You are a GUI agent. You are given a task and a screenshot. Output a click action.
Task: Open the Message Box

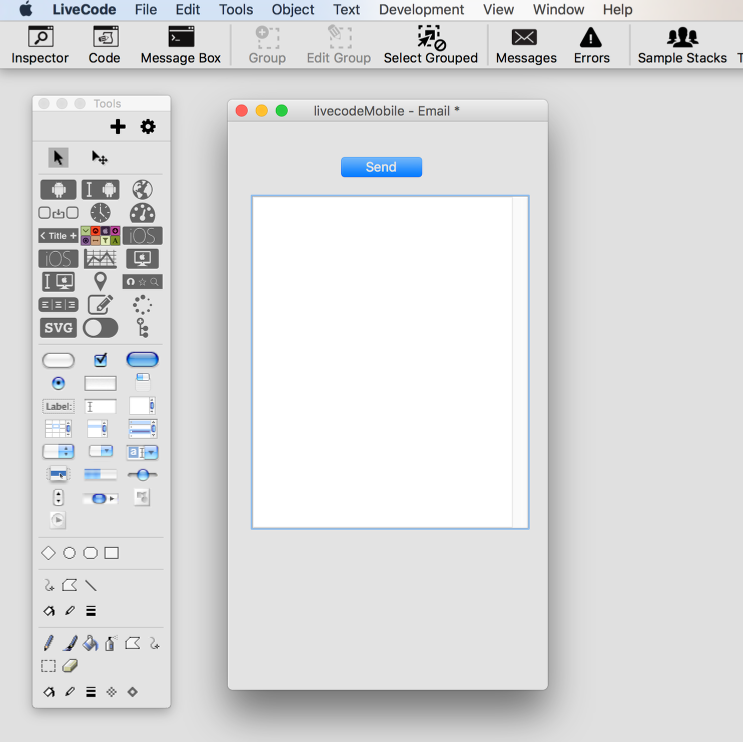pos(181,45)
